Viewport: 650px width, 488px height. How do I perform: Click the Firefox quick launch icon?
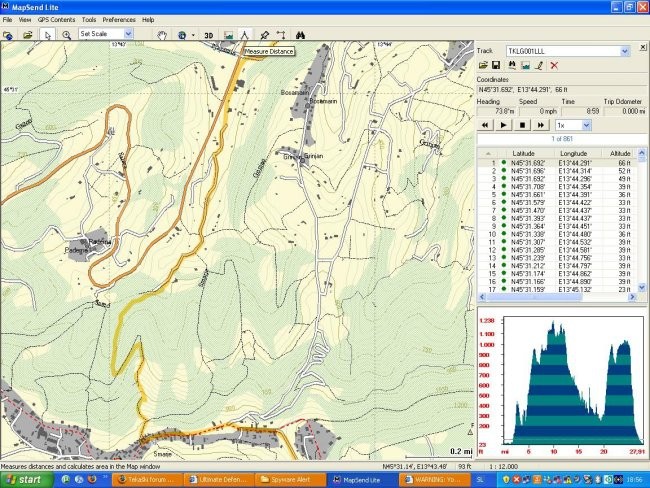[x=92, y=479]
